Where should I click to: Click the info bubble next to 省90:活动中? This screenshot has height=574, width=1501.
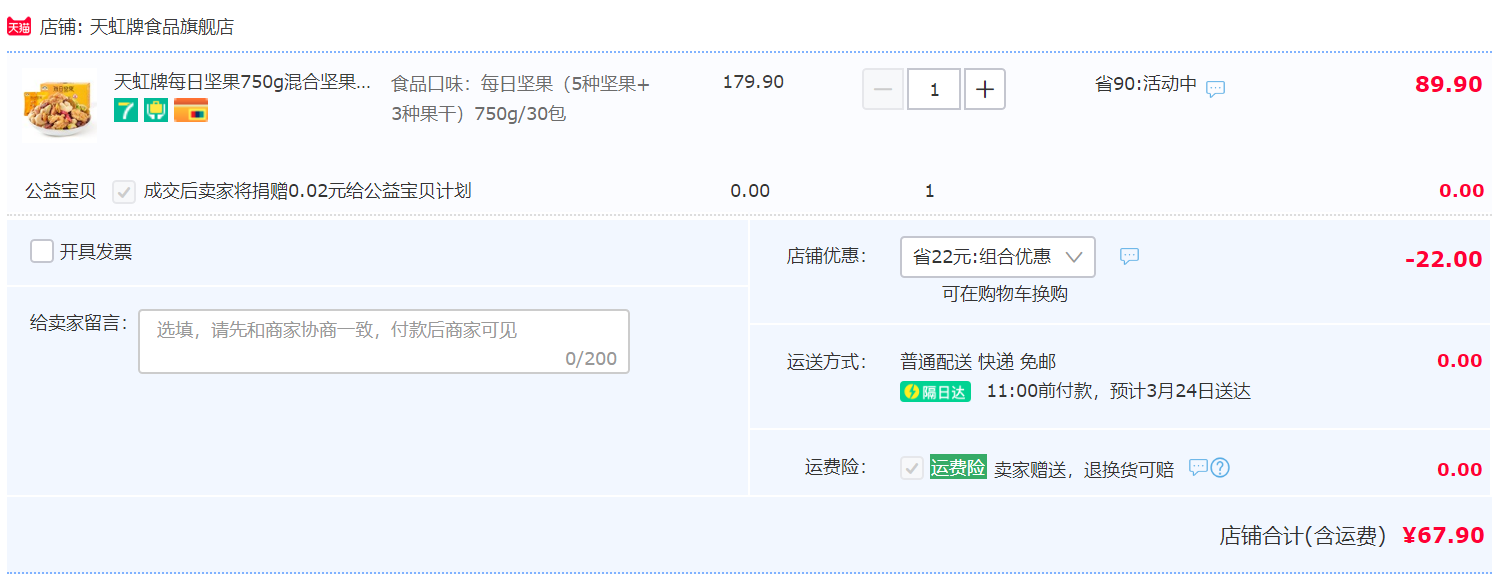[x=1215, y=88]
